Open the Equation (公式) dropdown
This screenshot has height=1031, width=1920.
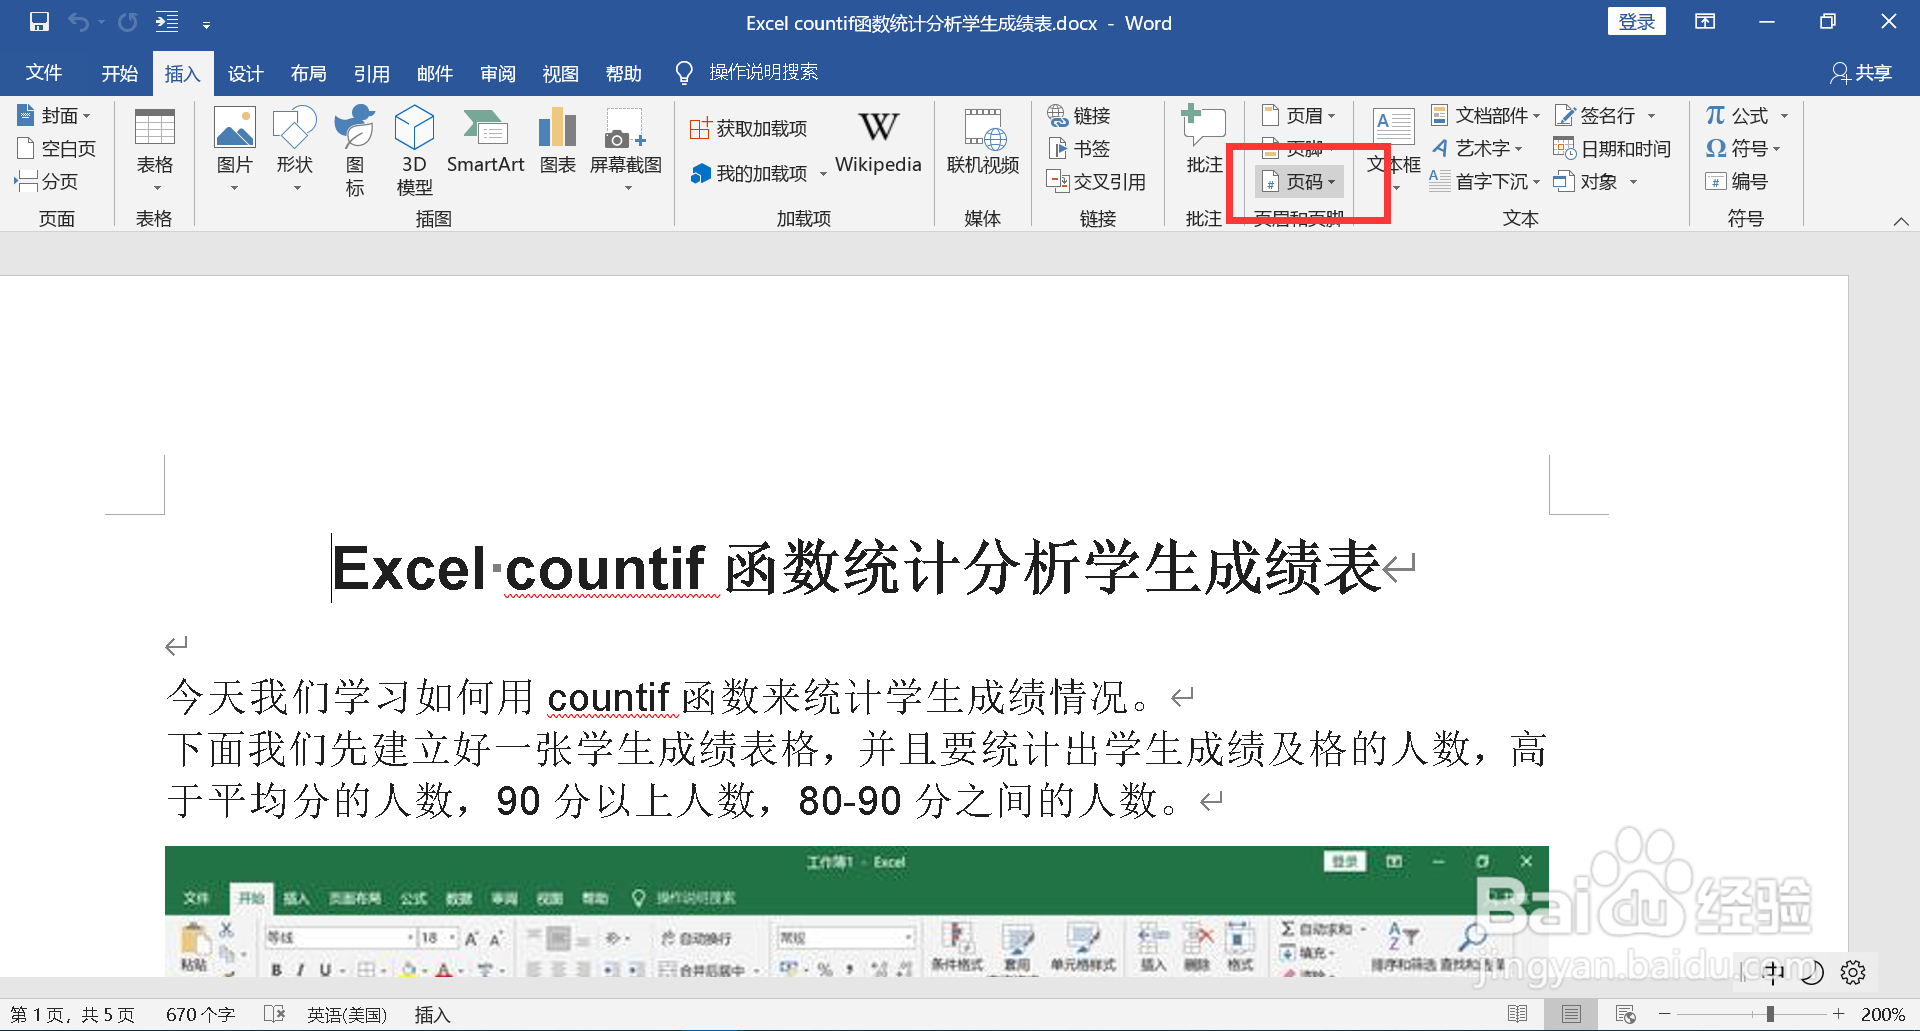(x=1747, y=116)
